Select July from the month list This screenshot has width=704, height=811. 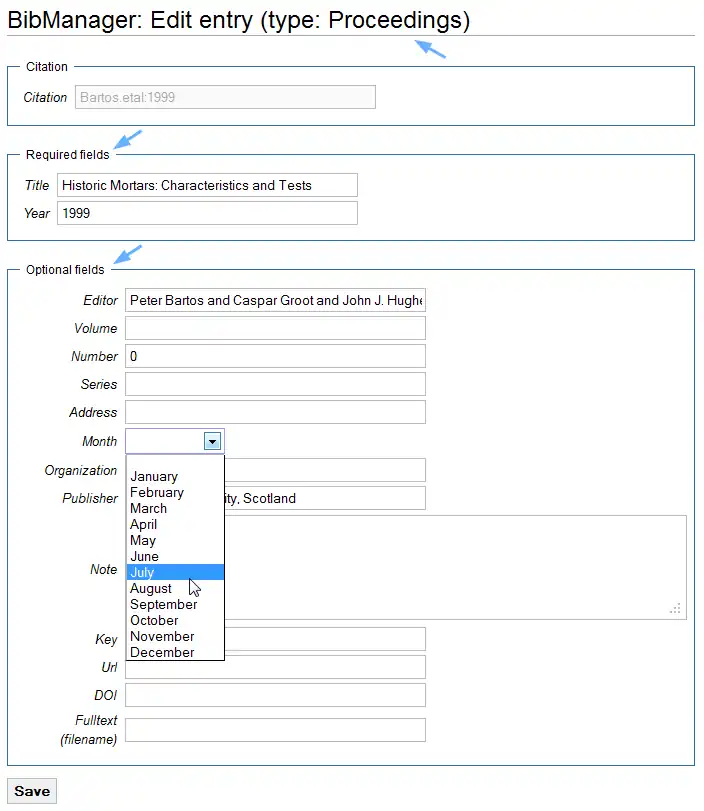coord(175,572)
